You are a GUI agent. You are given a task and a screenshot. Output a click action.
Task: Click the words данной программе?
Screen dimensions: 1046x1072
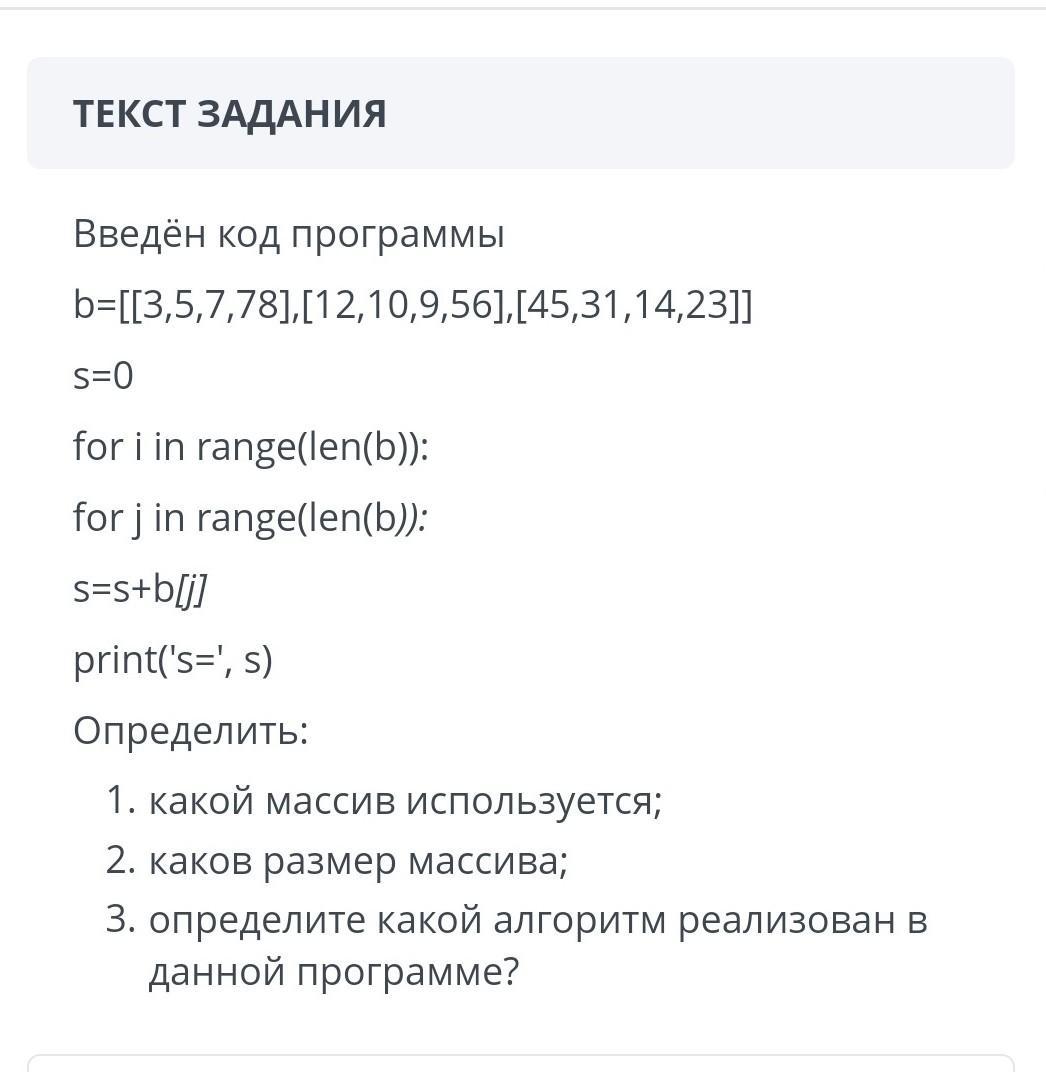pos(334,972)
